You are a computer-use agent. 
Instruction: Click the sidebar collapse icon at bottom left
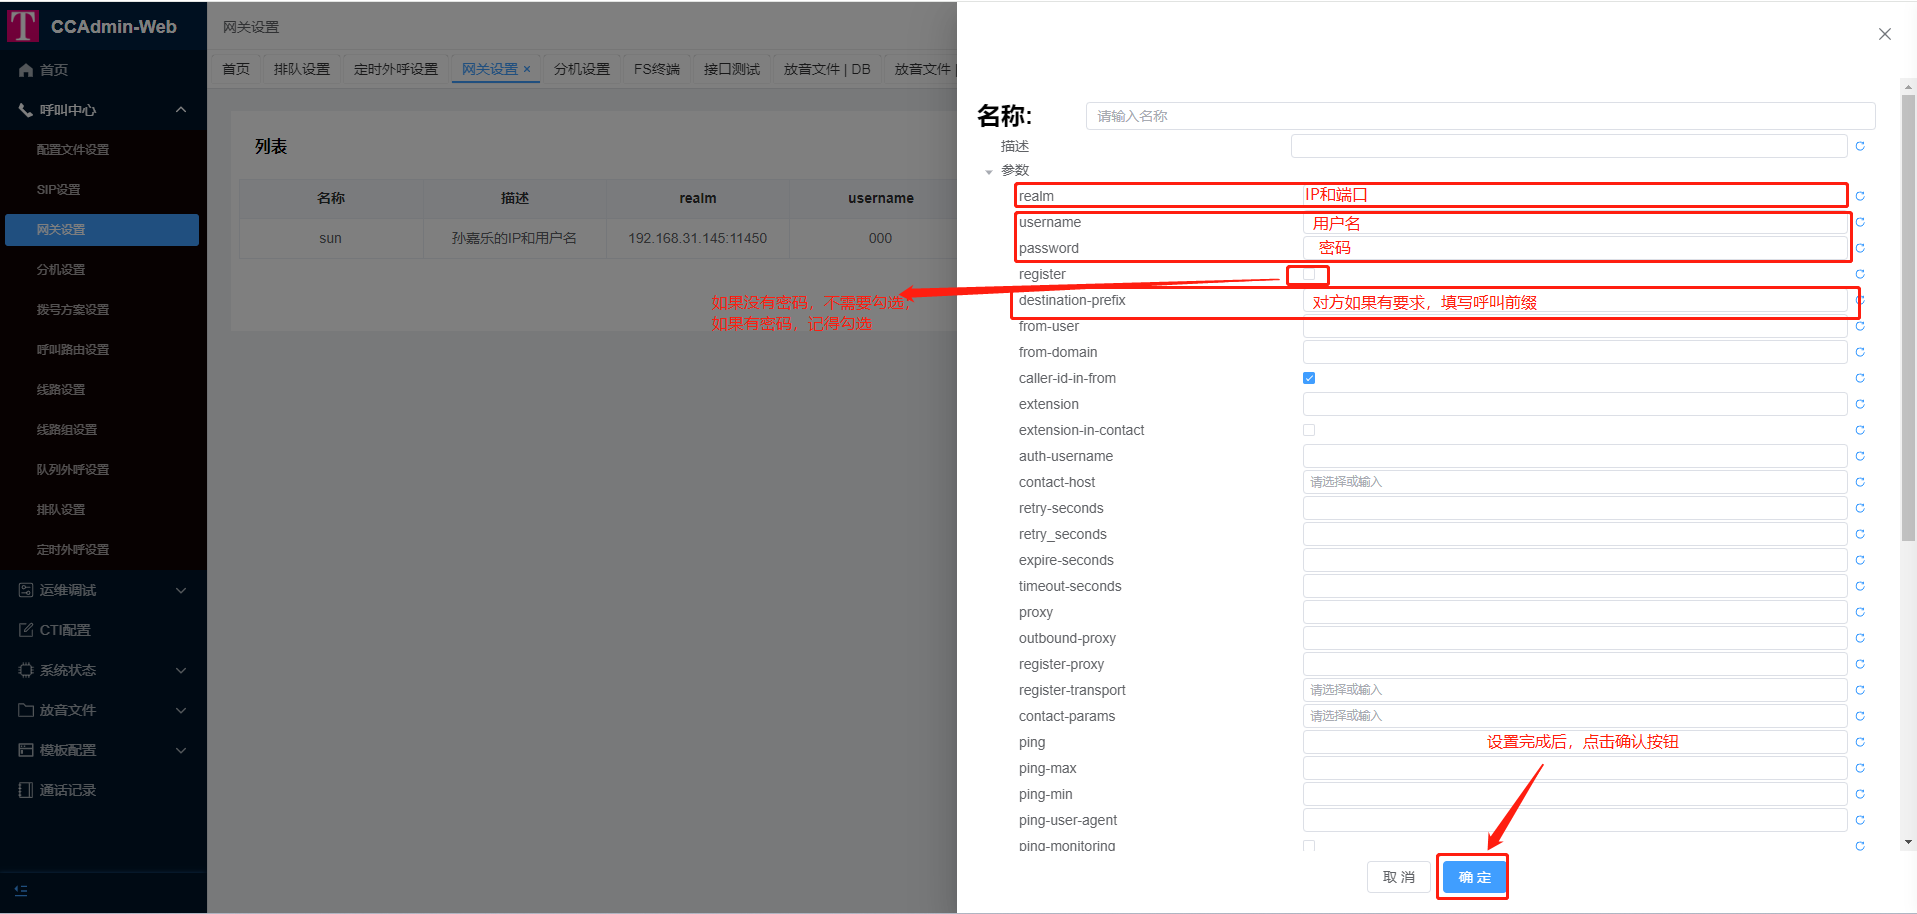(21, 890)
